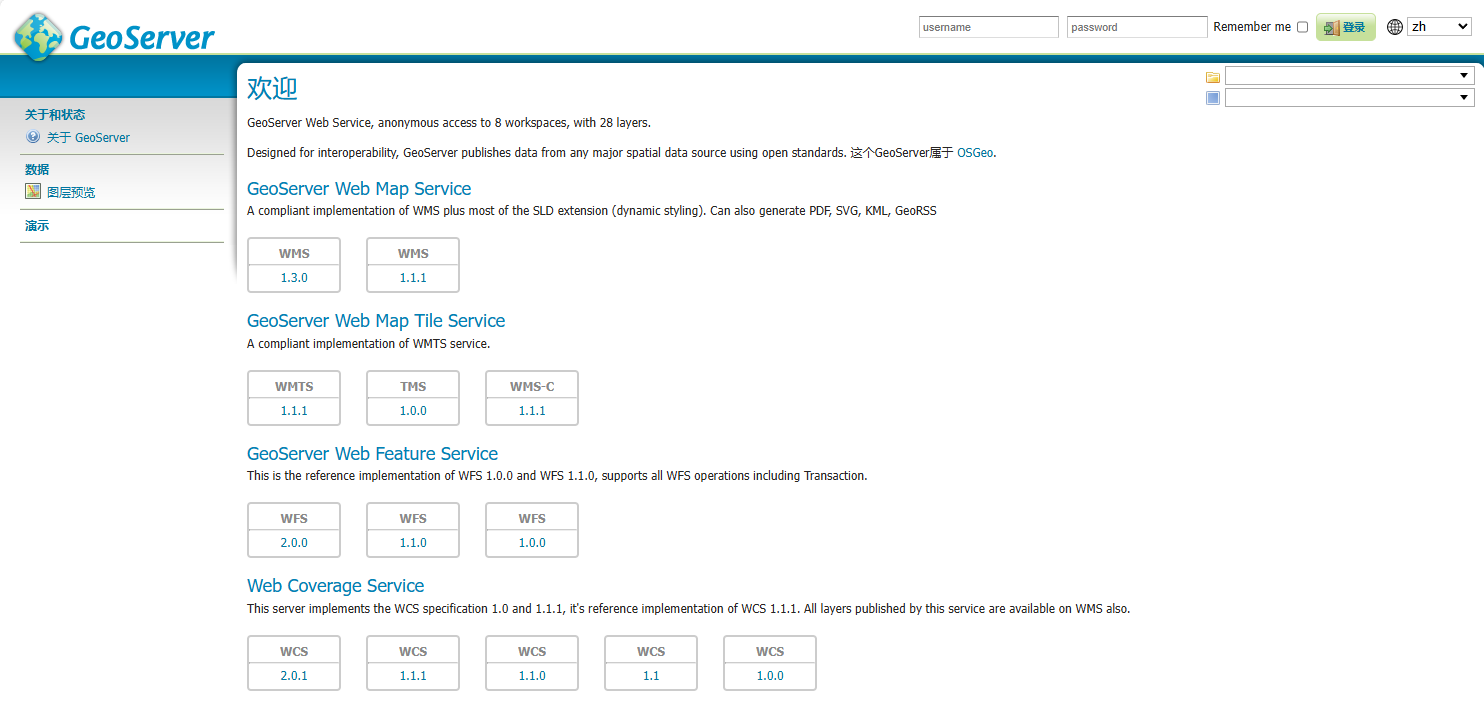Open WMS-C 1.1.1 capabilities link
This screenshot has height=703, width=1484.
532,410
